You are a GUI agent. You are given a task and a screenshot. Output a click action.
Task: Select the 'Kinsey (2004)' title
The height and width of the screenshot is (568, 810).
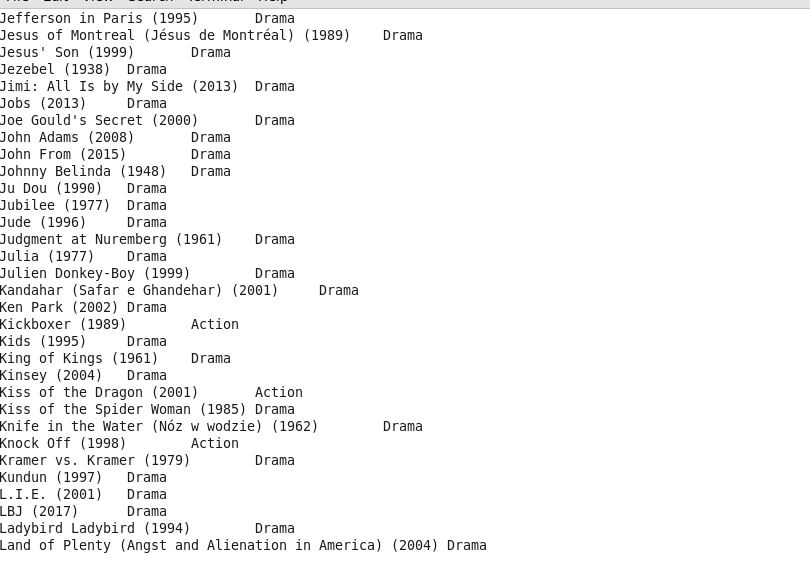(x=51, y=376)
